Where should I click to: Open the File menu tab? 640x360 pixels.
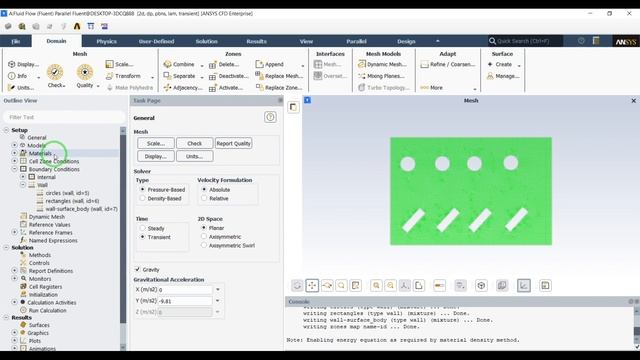pyautogui.click(x=16, y=41)
